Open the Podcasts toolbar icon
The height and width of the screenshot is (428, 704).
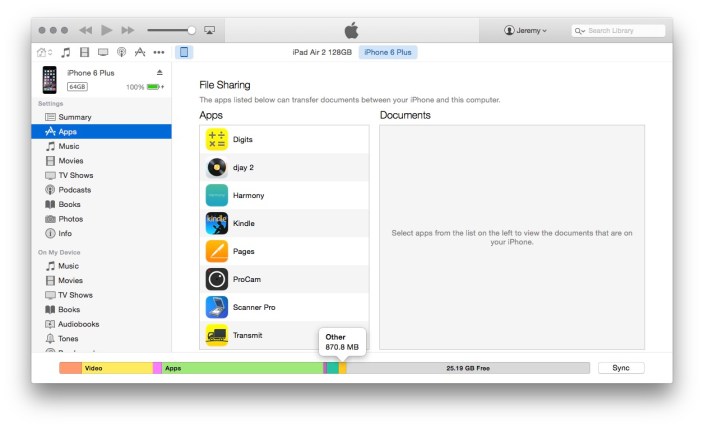click(121, 52)
